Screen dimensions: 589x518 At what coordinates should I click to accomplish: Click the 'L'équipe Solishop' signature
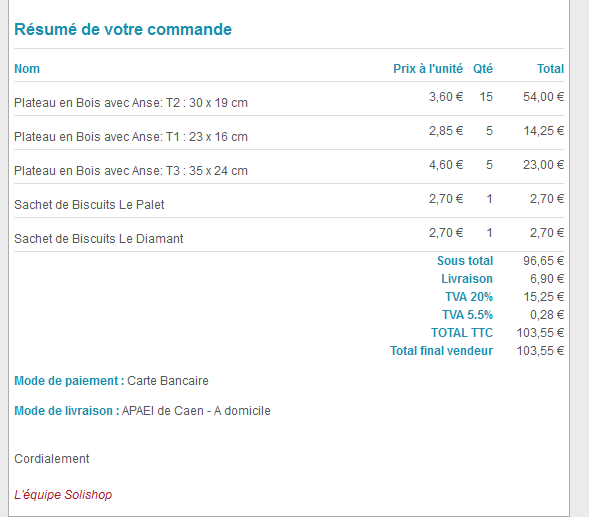pos(63,495)
